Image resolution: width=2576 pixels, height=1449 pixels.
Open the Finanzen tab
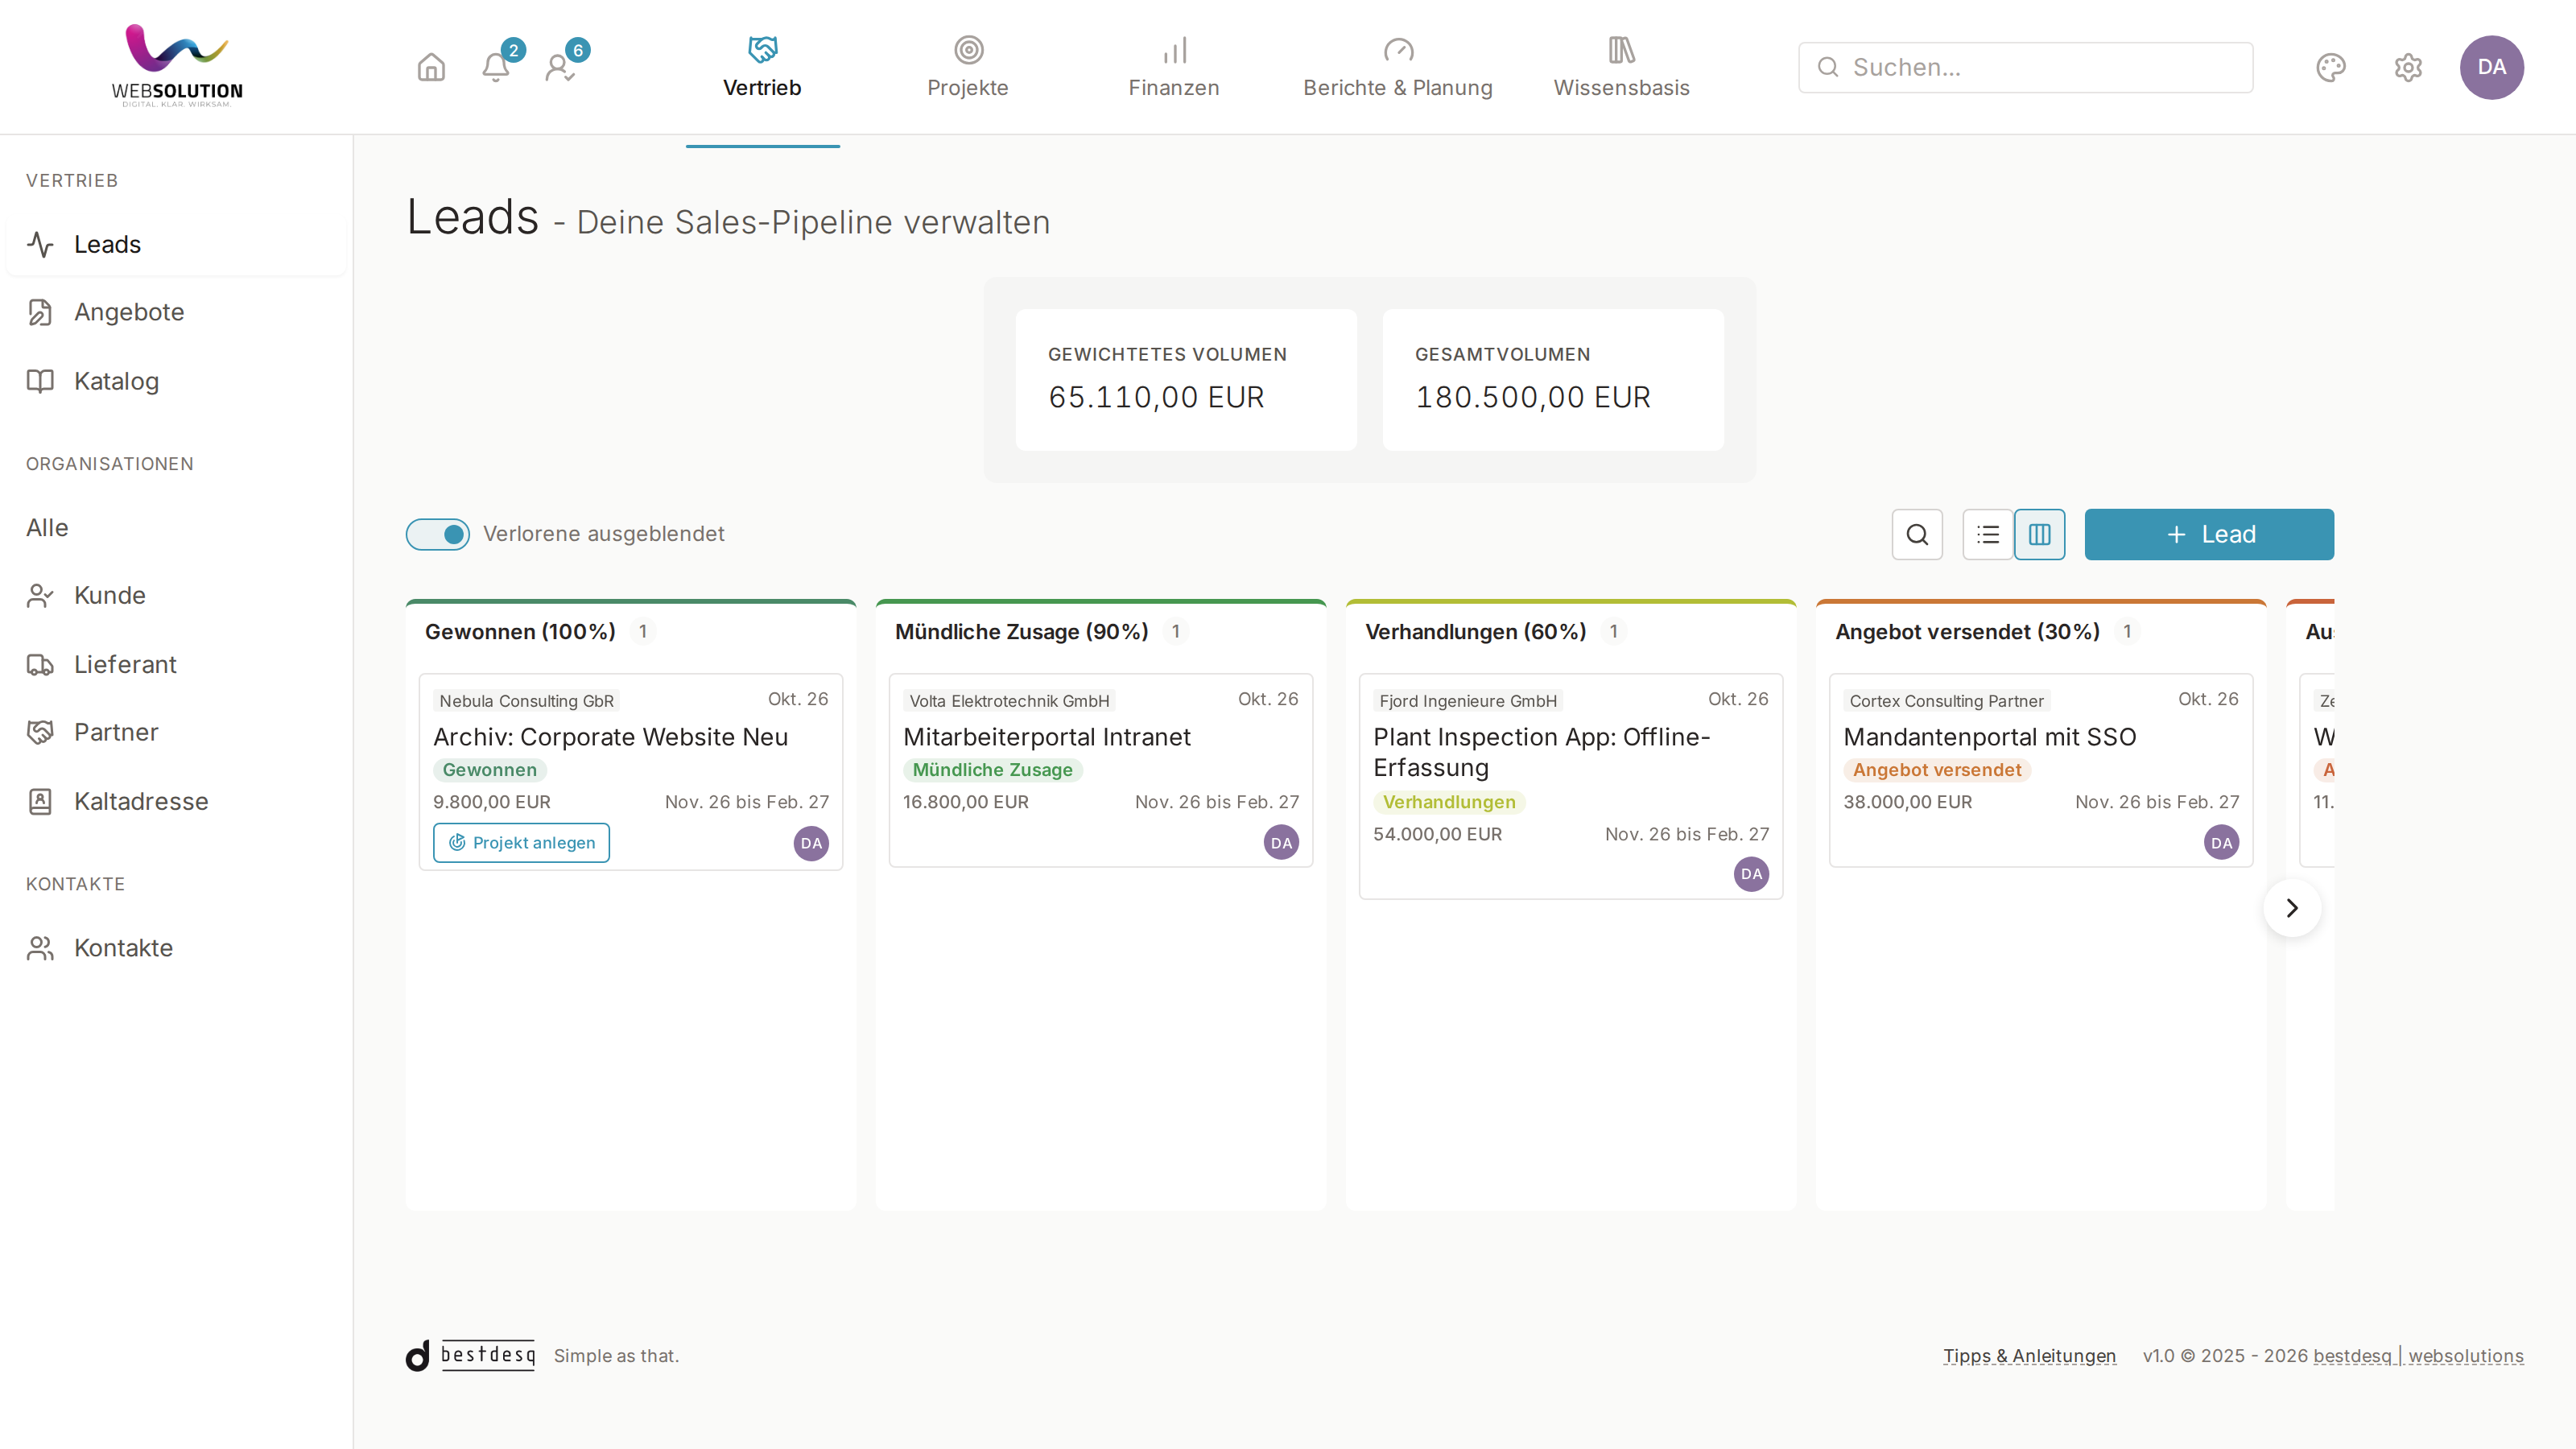click(x=1174, y=67)
